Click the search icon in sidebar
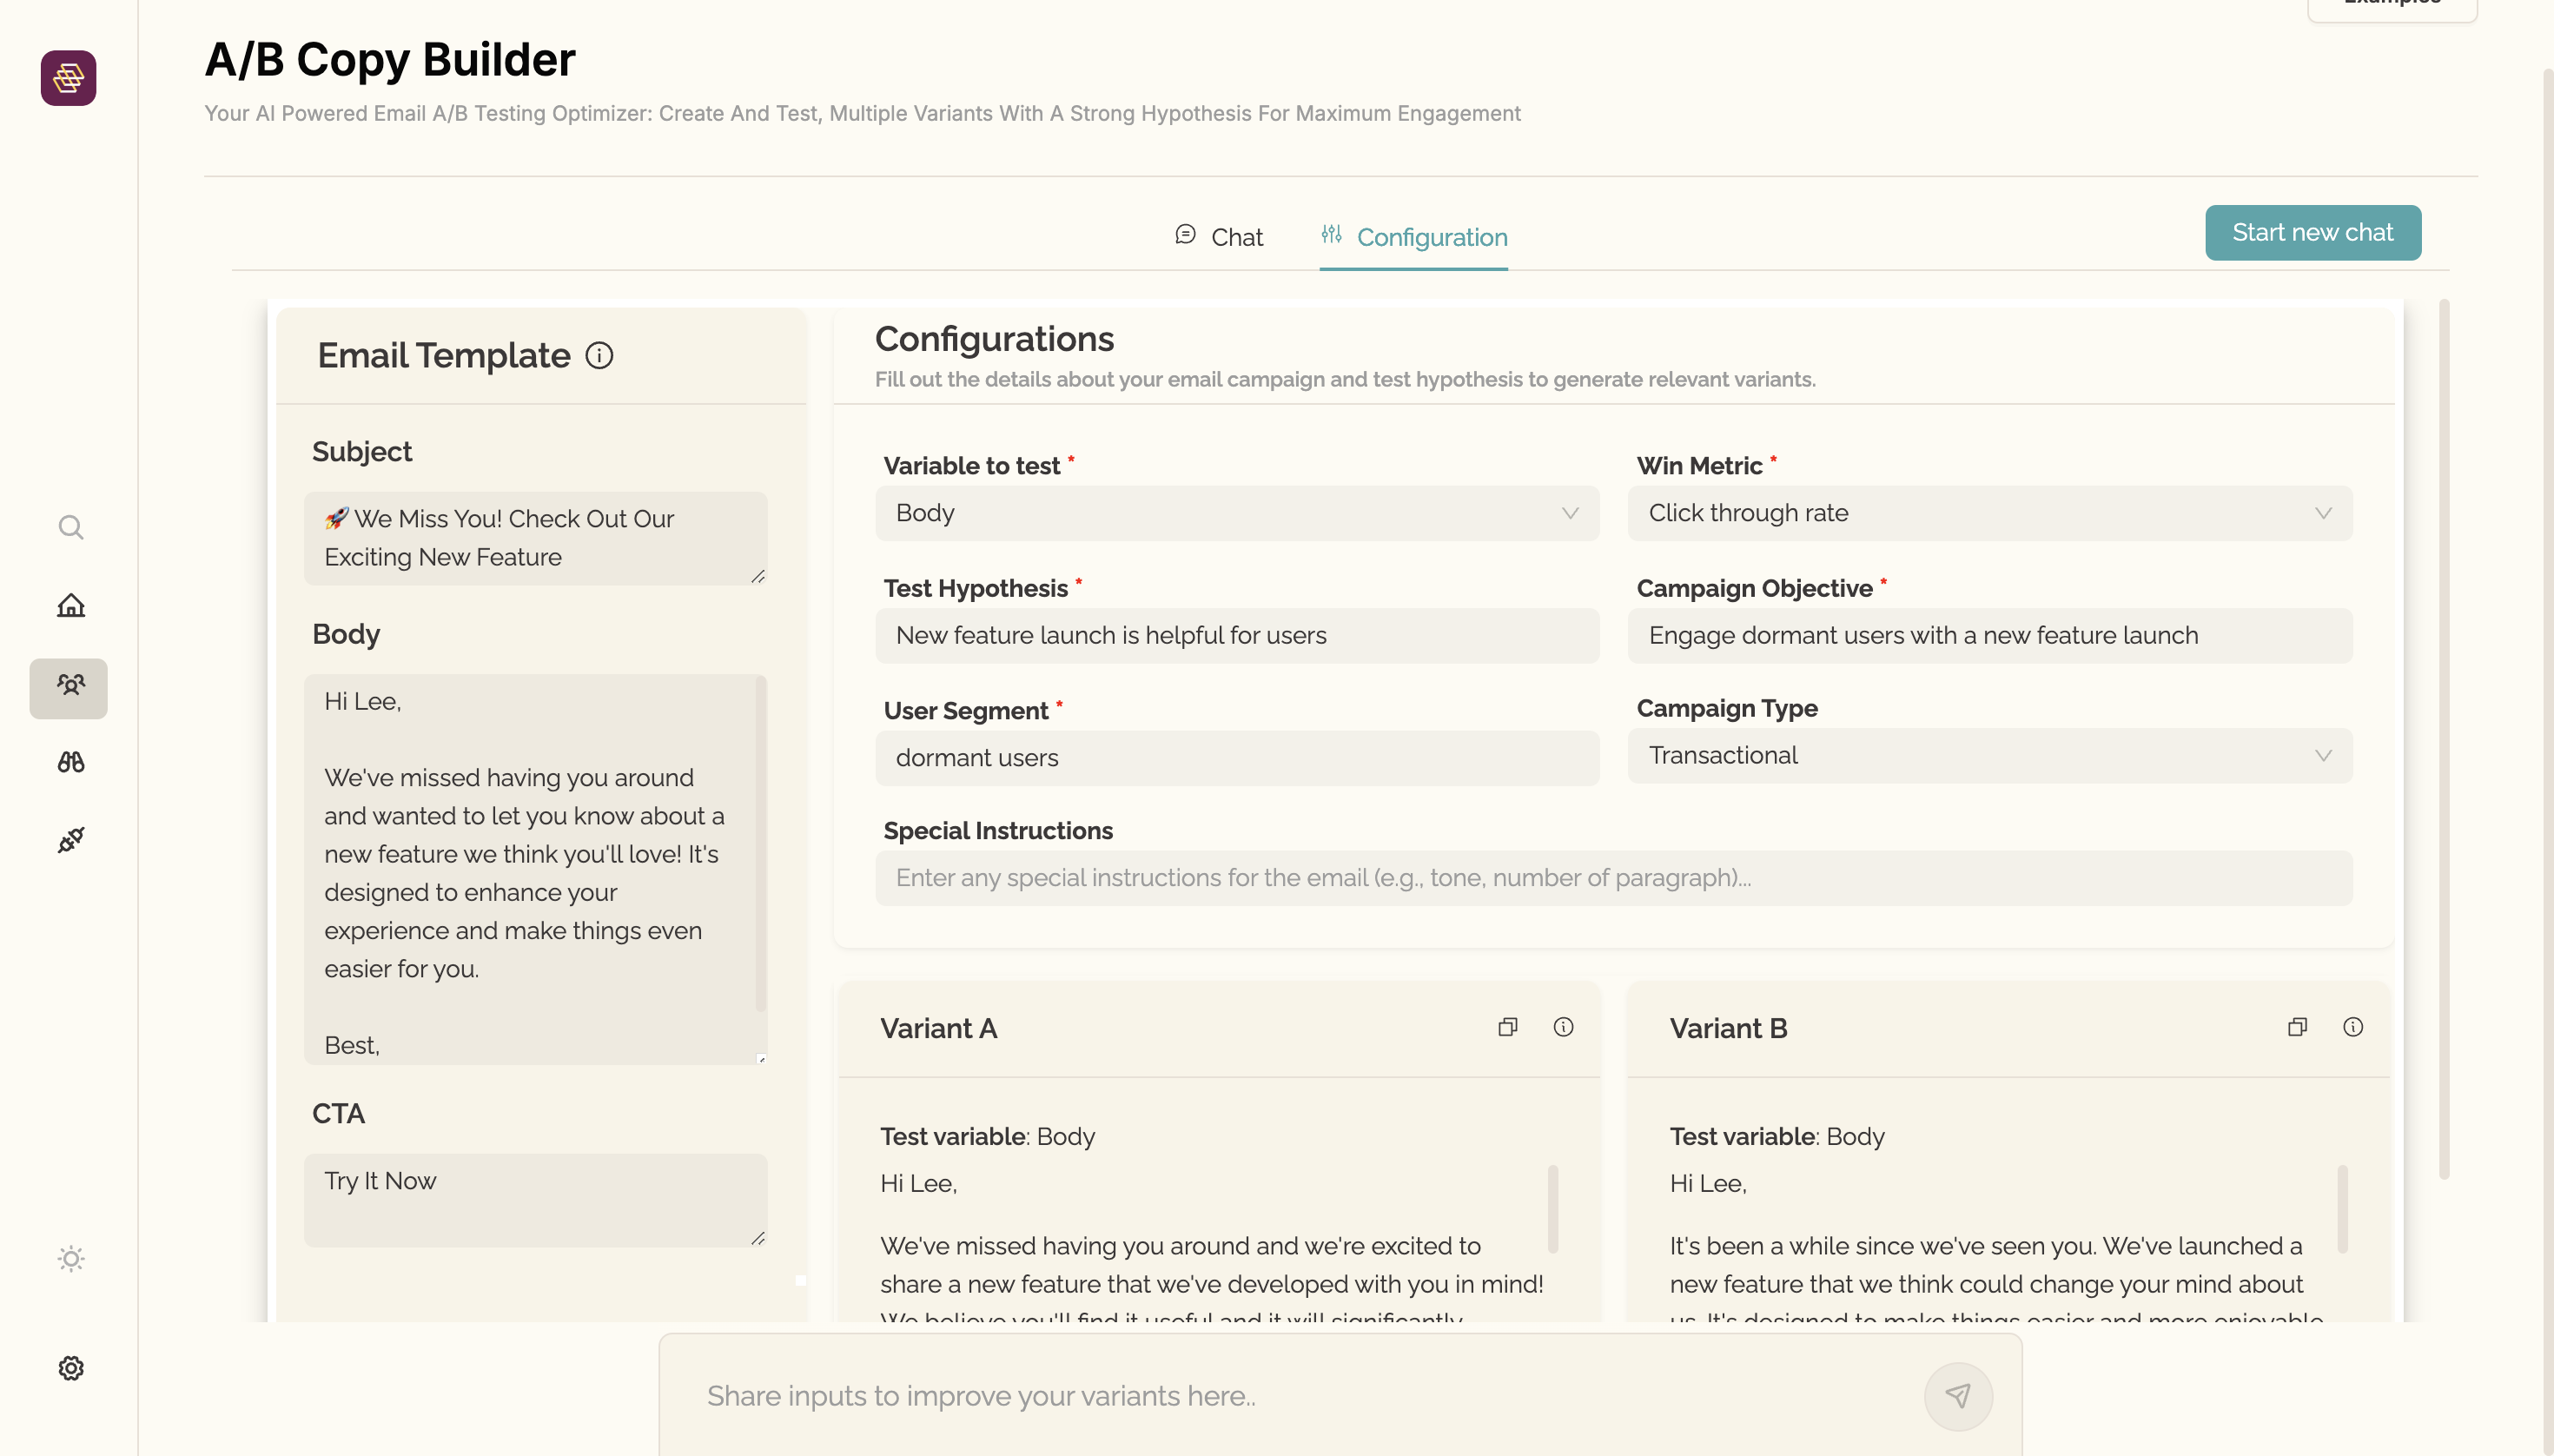Screen dimensions: 2554x1456 click(x=70, y=527)
